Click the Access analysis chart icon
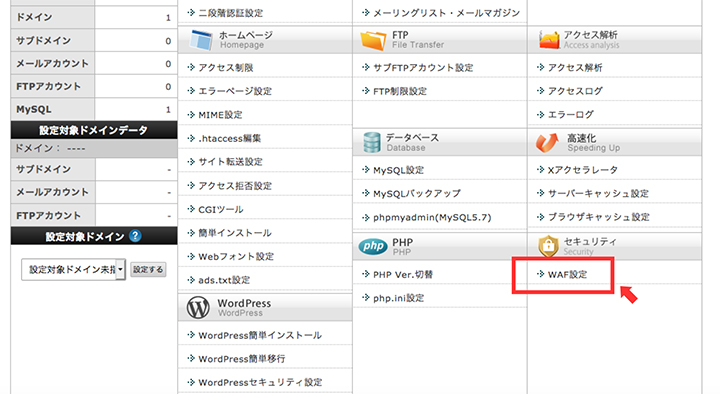 click(x=549, y=40)
